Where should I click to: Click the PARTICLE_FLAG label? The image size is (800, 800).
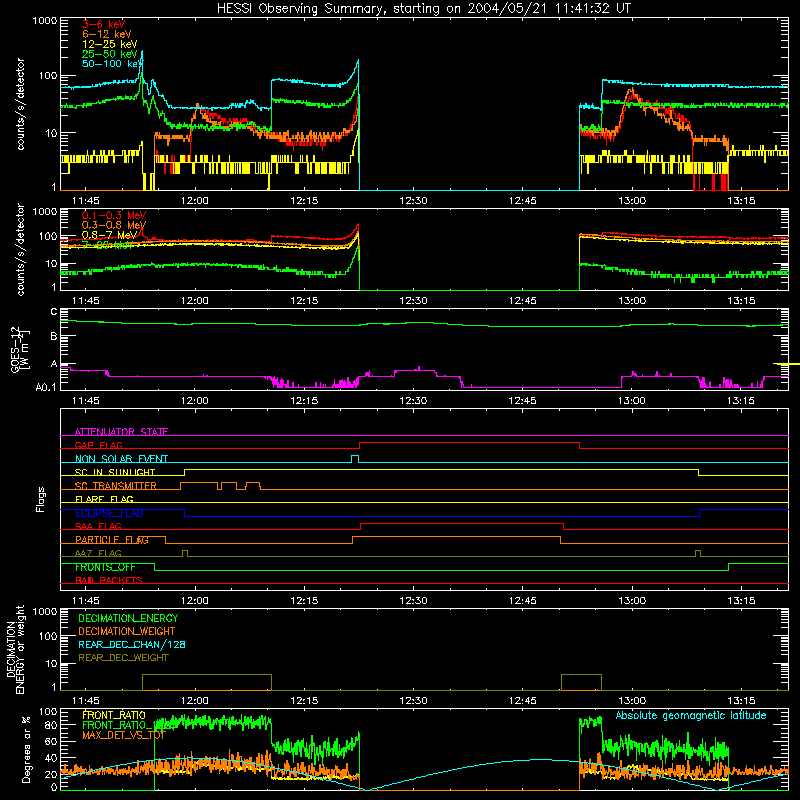coord(112,539)
